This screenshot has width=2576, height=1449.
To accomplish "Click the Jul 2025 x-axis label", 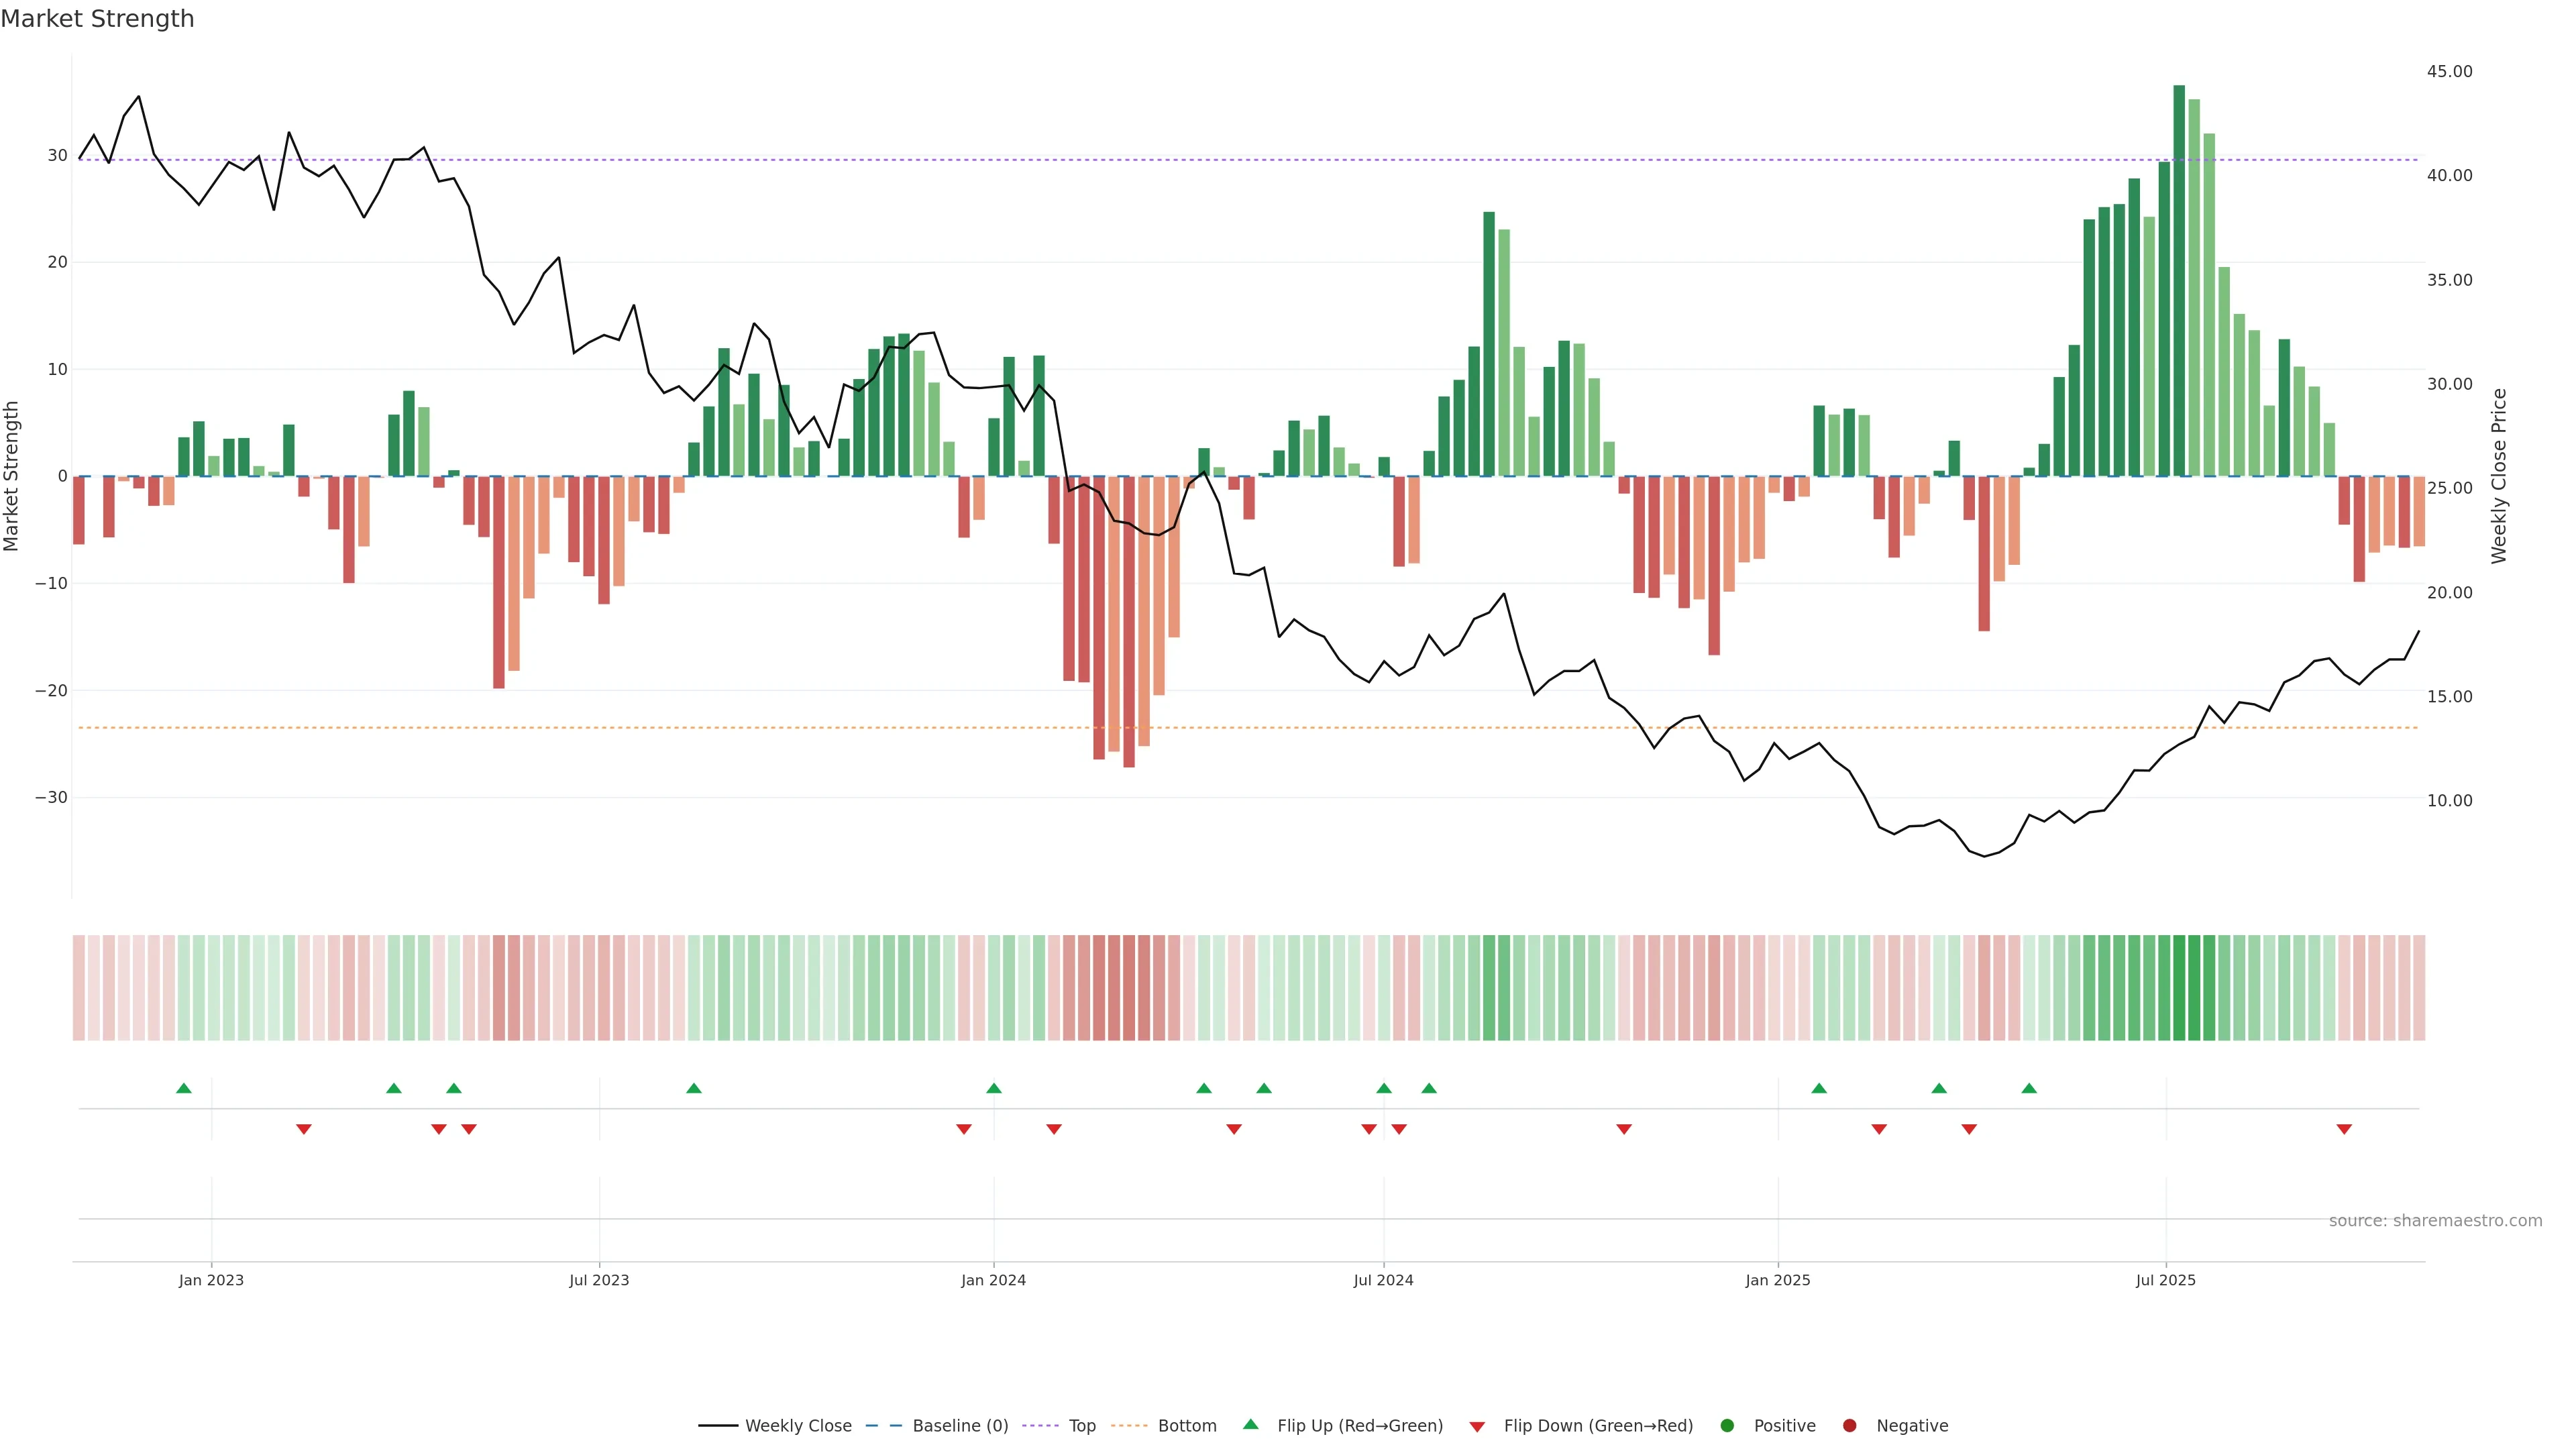I will click(2165, 1280).
